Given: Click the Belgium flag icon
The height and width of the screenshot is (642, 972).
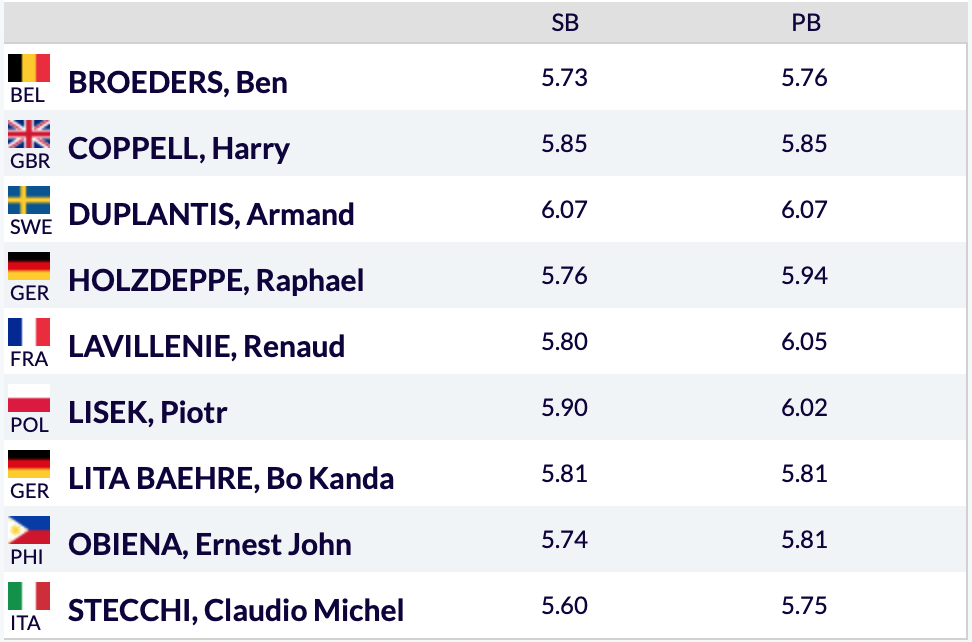Looking at the screenshot, I should (29, 68).
